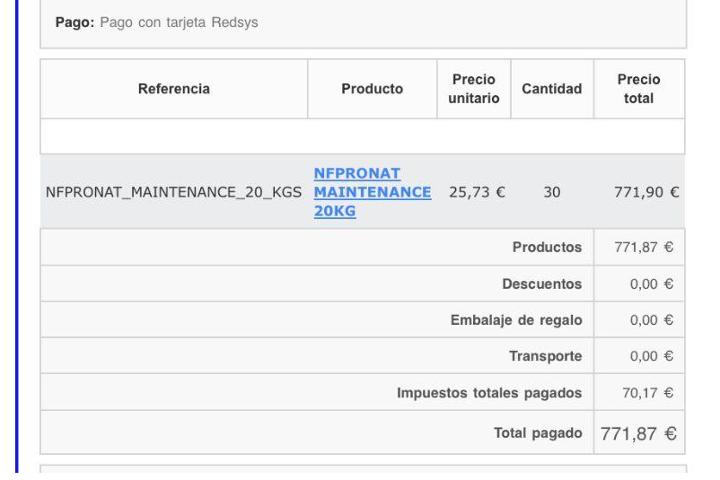This screenshot has height=480, width=720.
Task: Select the Descuentos row label
Action: tap(542, 284)
